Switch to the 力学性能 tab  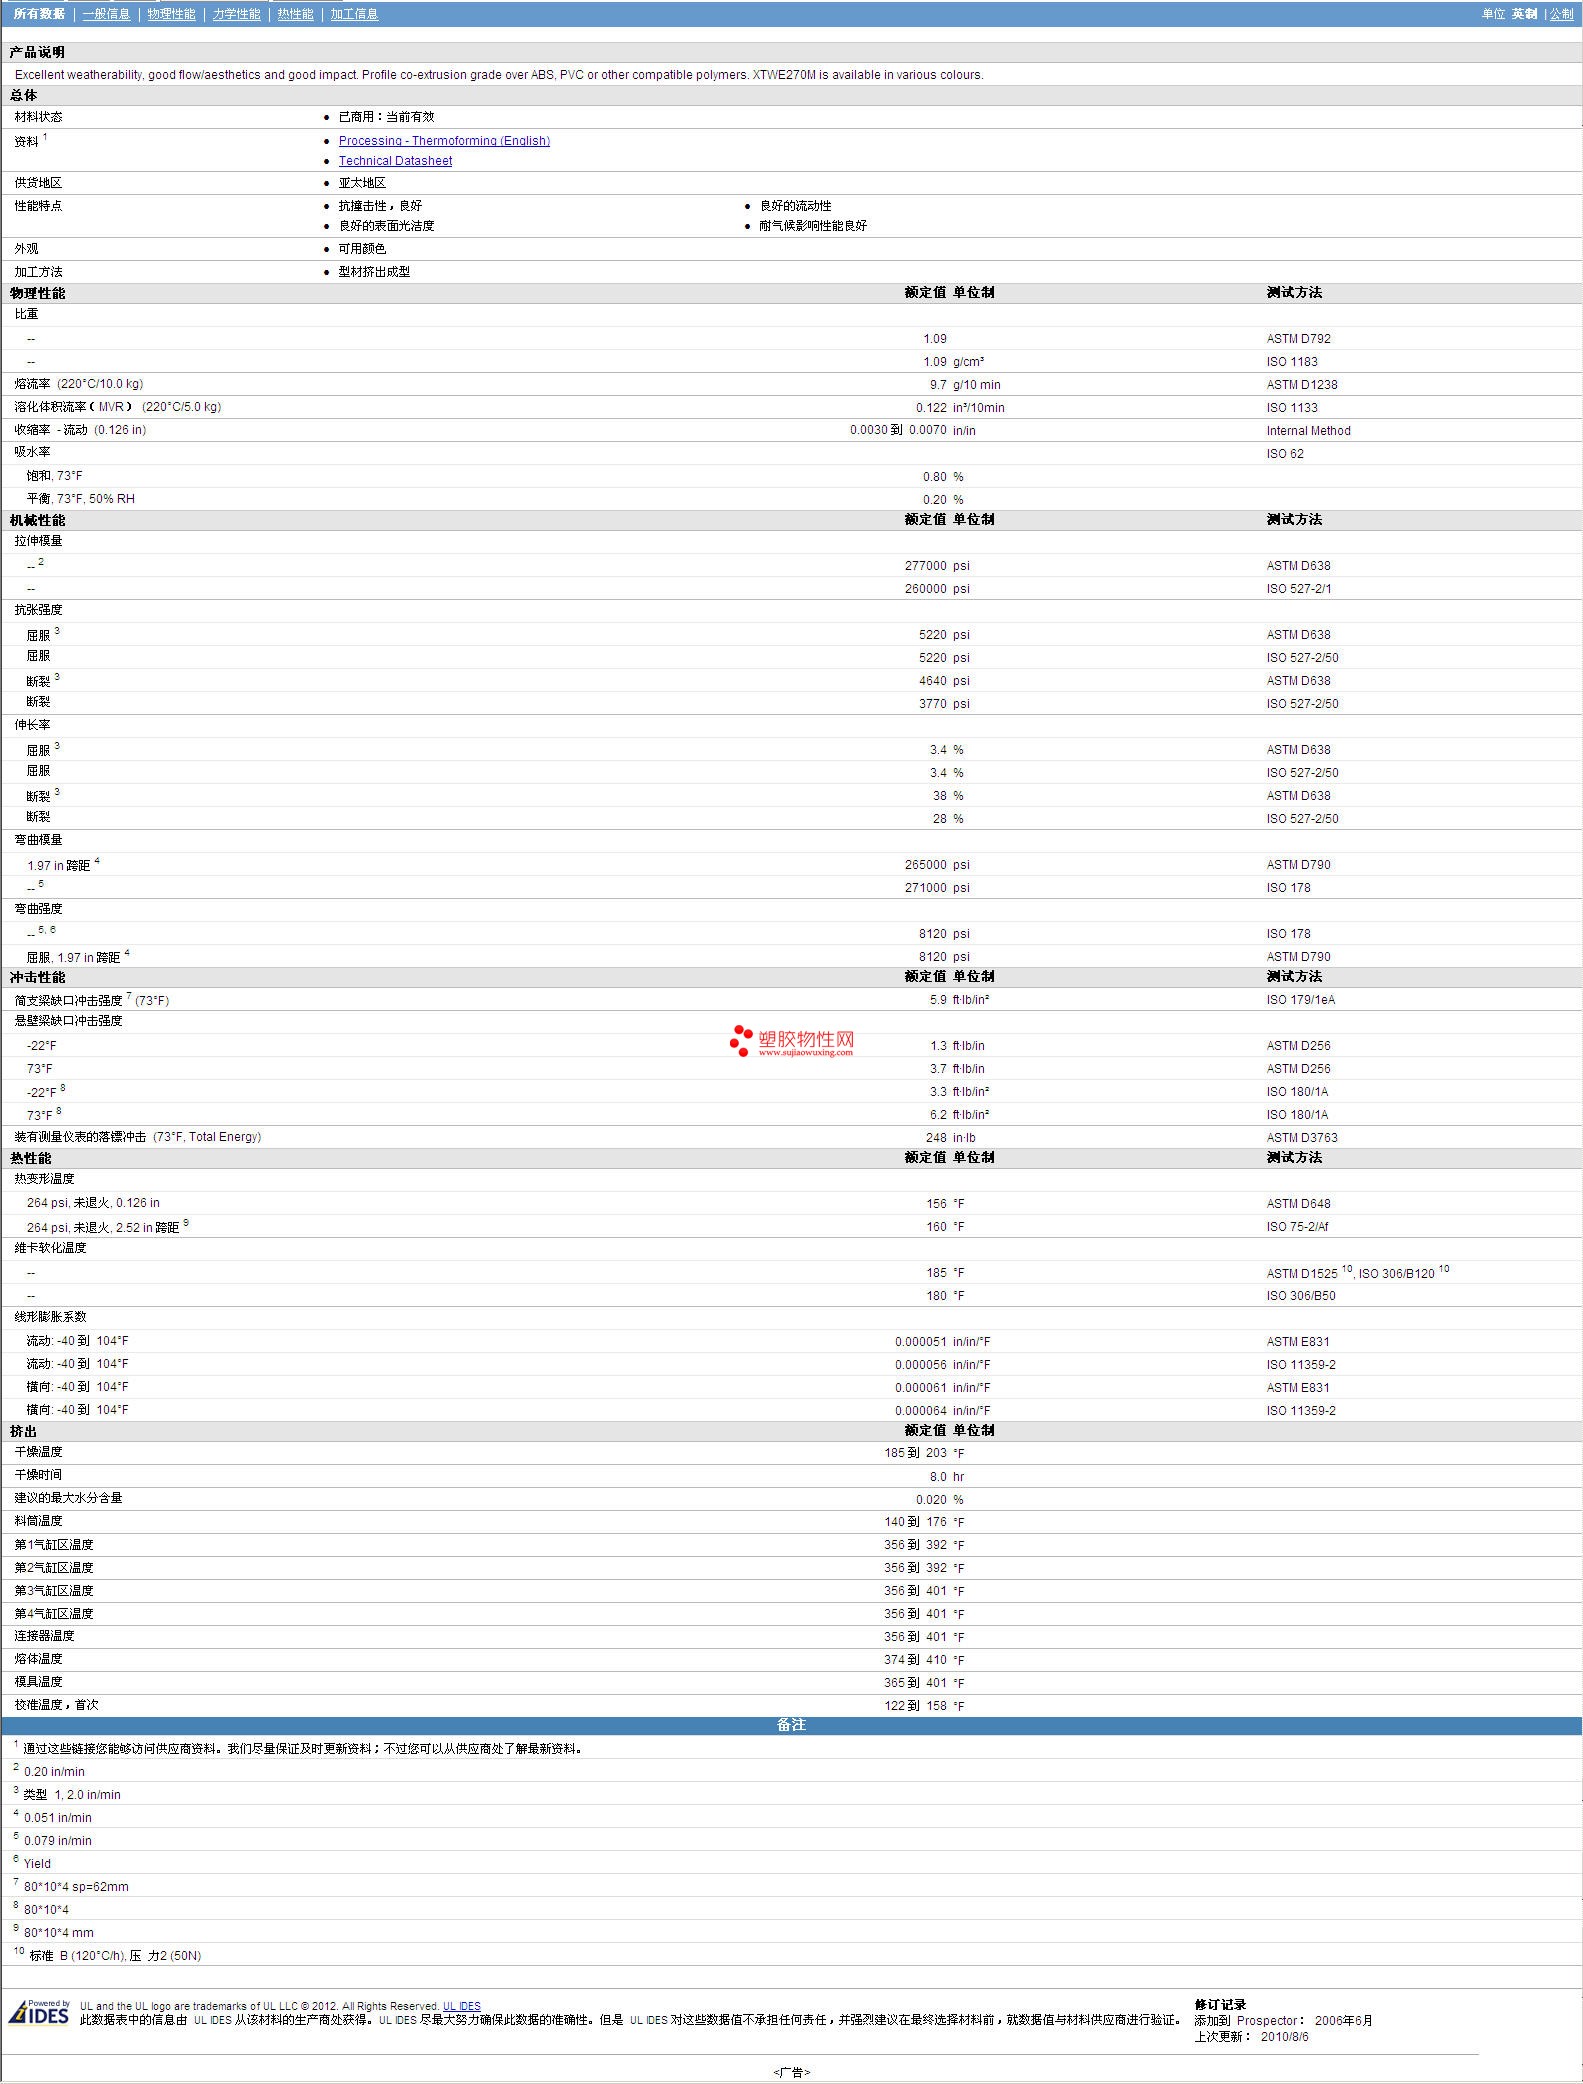(x=236, y=14)
